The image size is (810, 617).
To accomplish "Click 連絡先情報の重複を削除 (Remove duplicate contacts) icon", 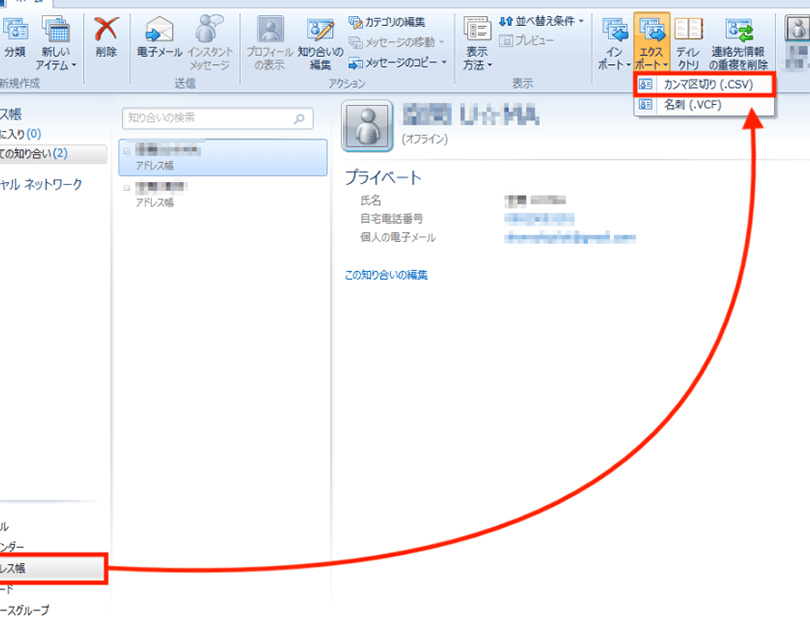I will (738, 30).
